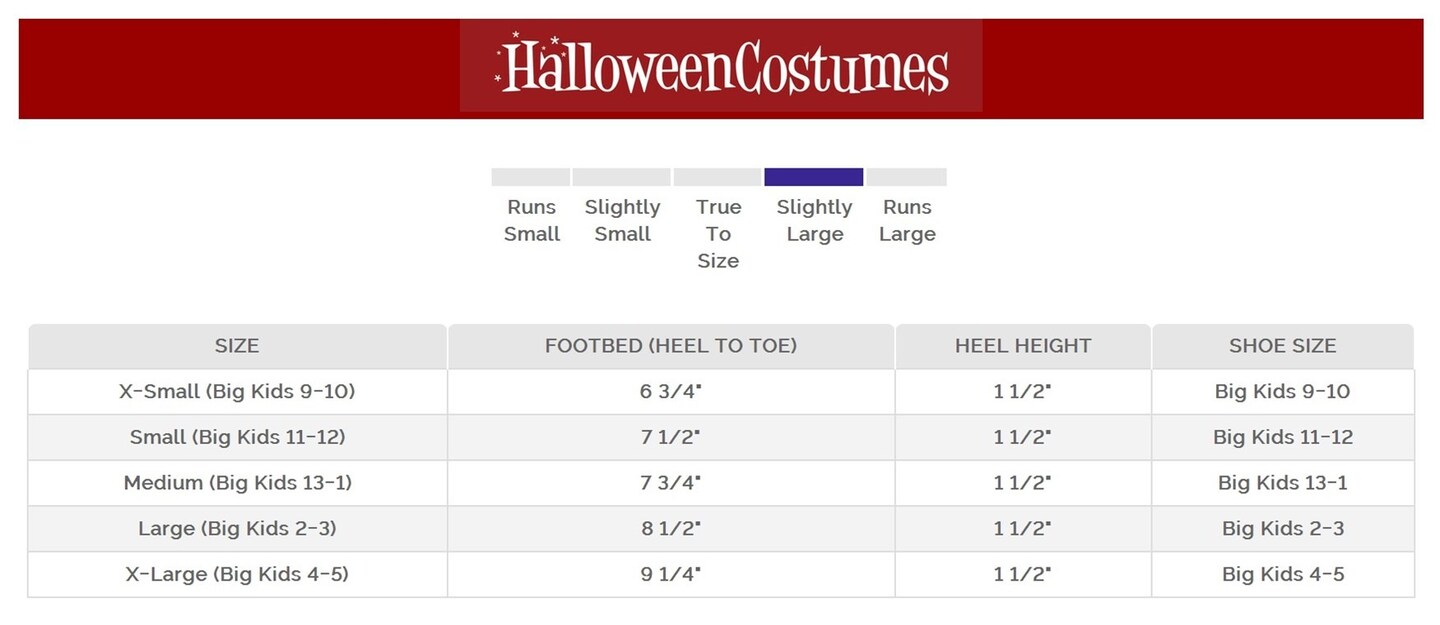Select the Runs Large fit segment
This screenshot has height=625, width=1440.
click(906, 177)
